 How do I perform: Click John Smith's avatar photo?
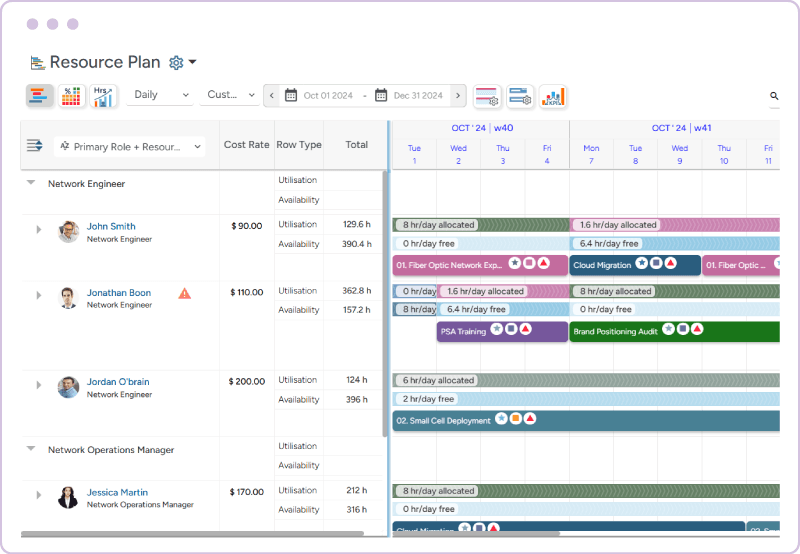click(x=68, y=232)
